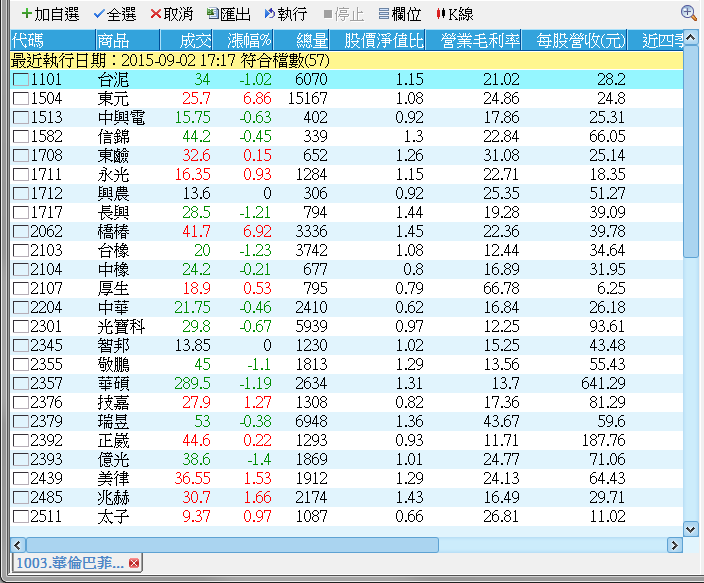Image resolution: width=704 pixels, height=583 pixels.
Task: Select the 技嘉 stock name
Action: pos(113,402)
